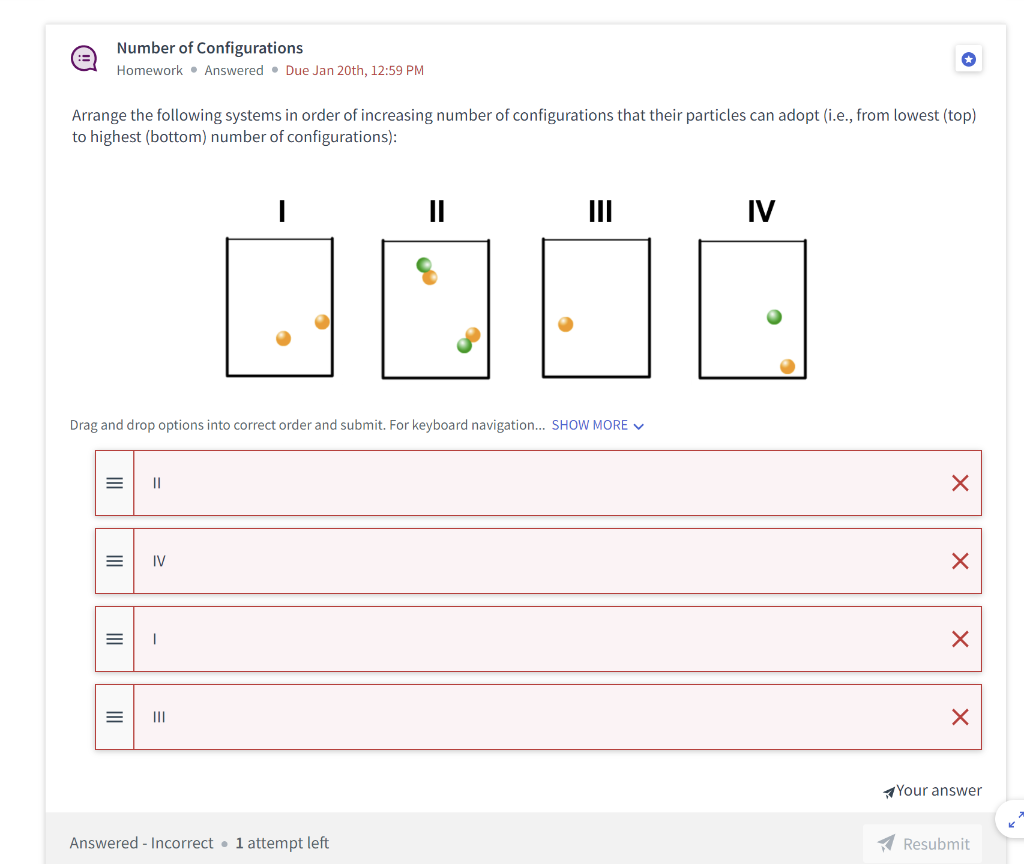1024x864 pixels.
Task: Click the drag handle beside option I
Action: click(114, 639)
